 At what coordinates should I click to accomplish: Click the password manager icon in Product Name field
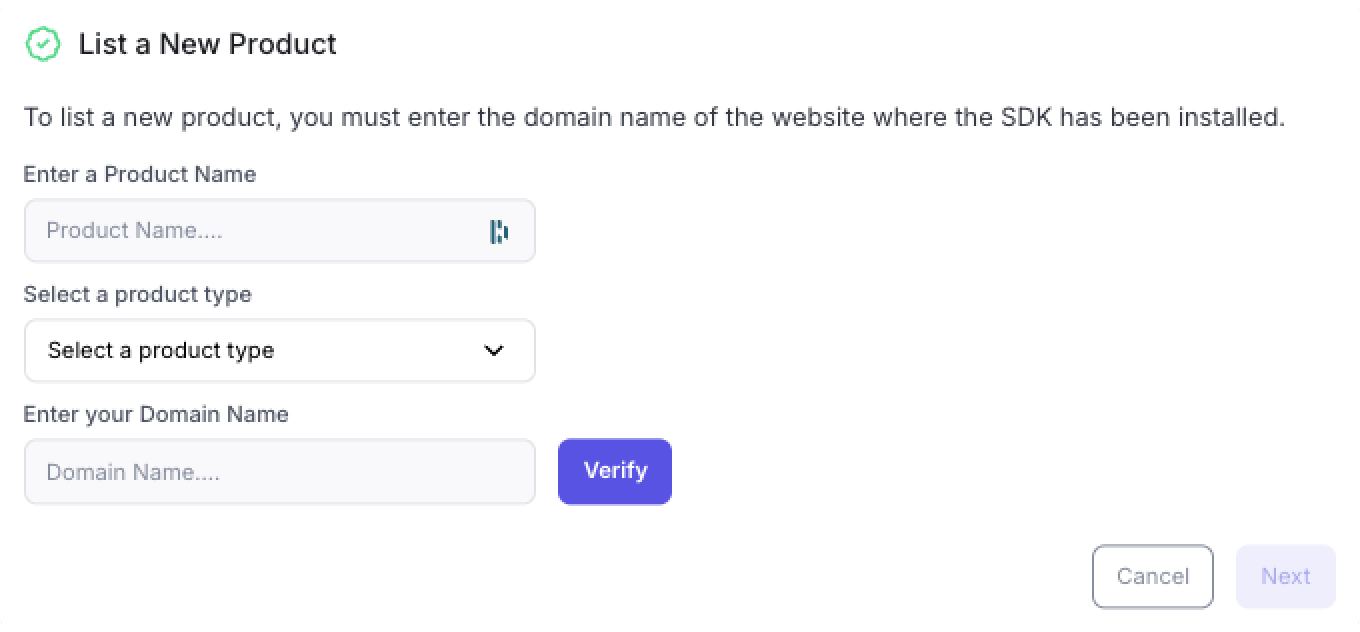pyautogui.click(x=499, y=231)
